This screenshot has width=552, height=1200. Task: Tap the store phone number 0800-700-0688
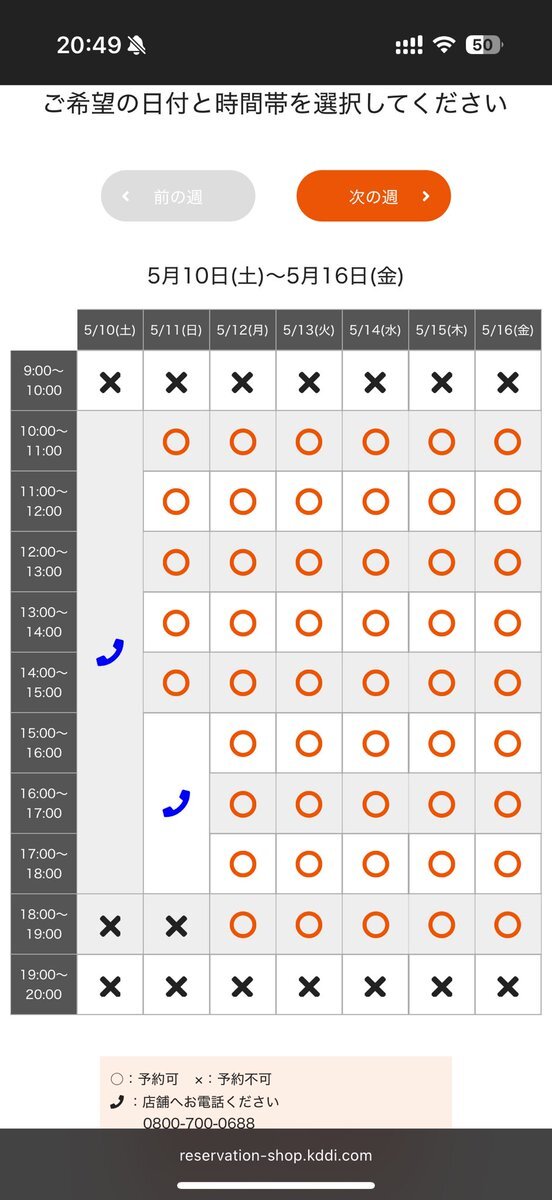[199, 1122]
